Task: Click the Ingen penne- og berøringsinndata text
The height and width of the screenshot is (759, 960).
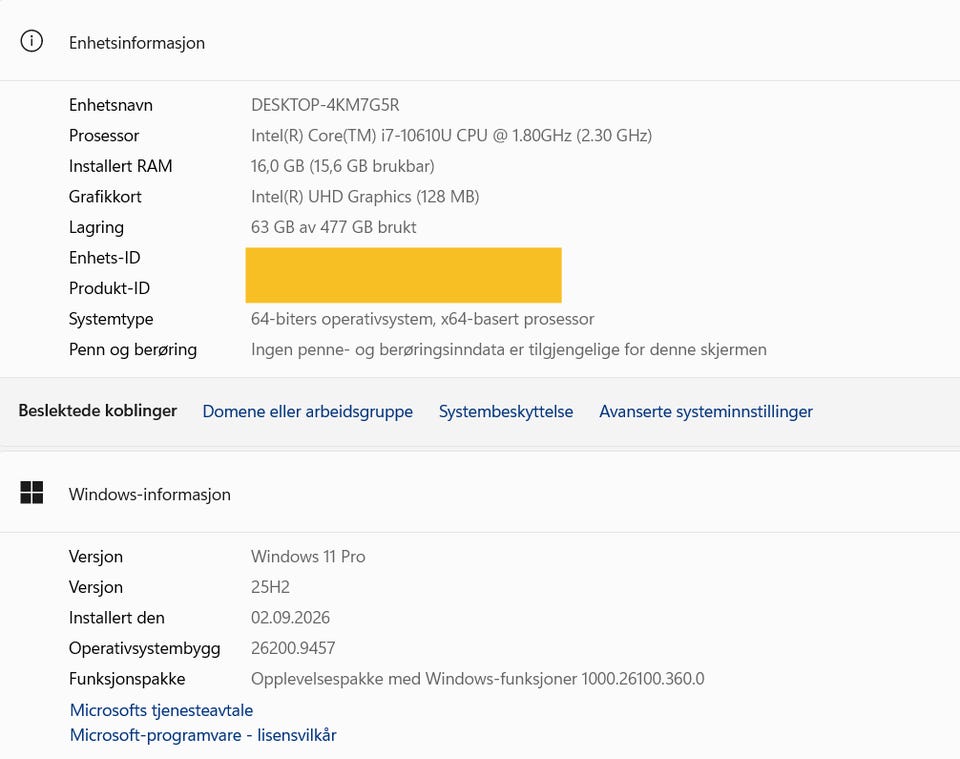Action: pyautogui.click(x=509, y=350)
